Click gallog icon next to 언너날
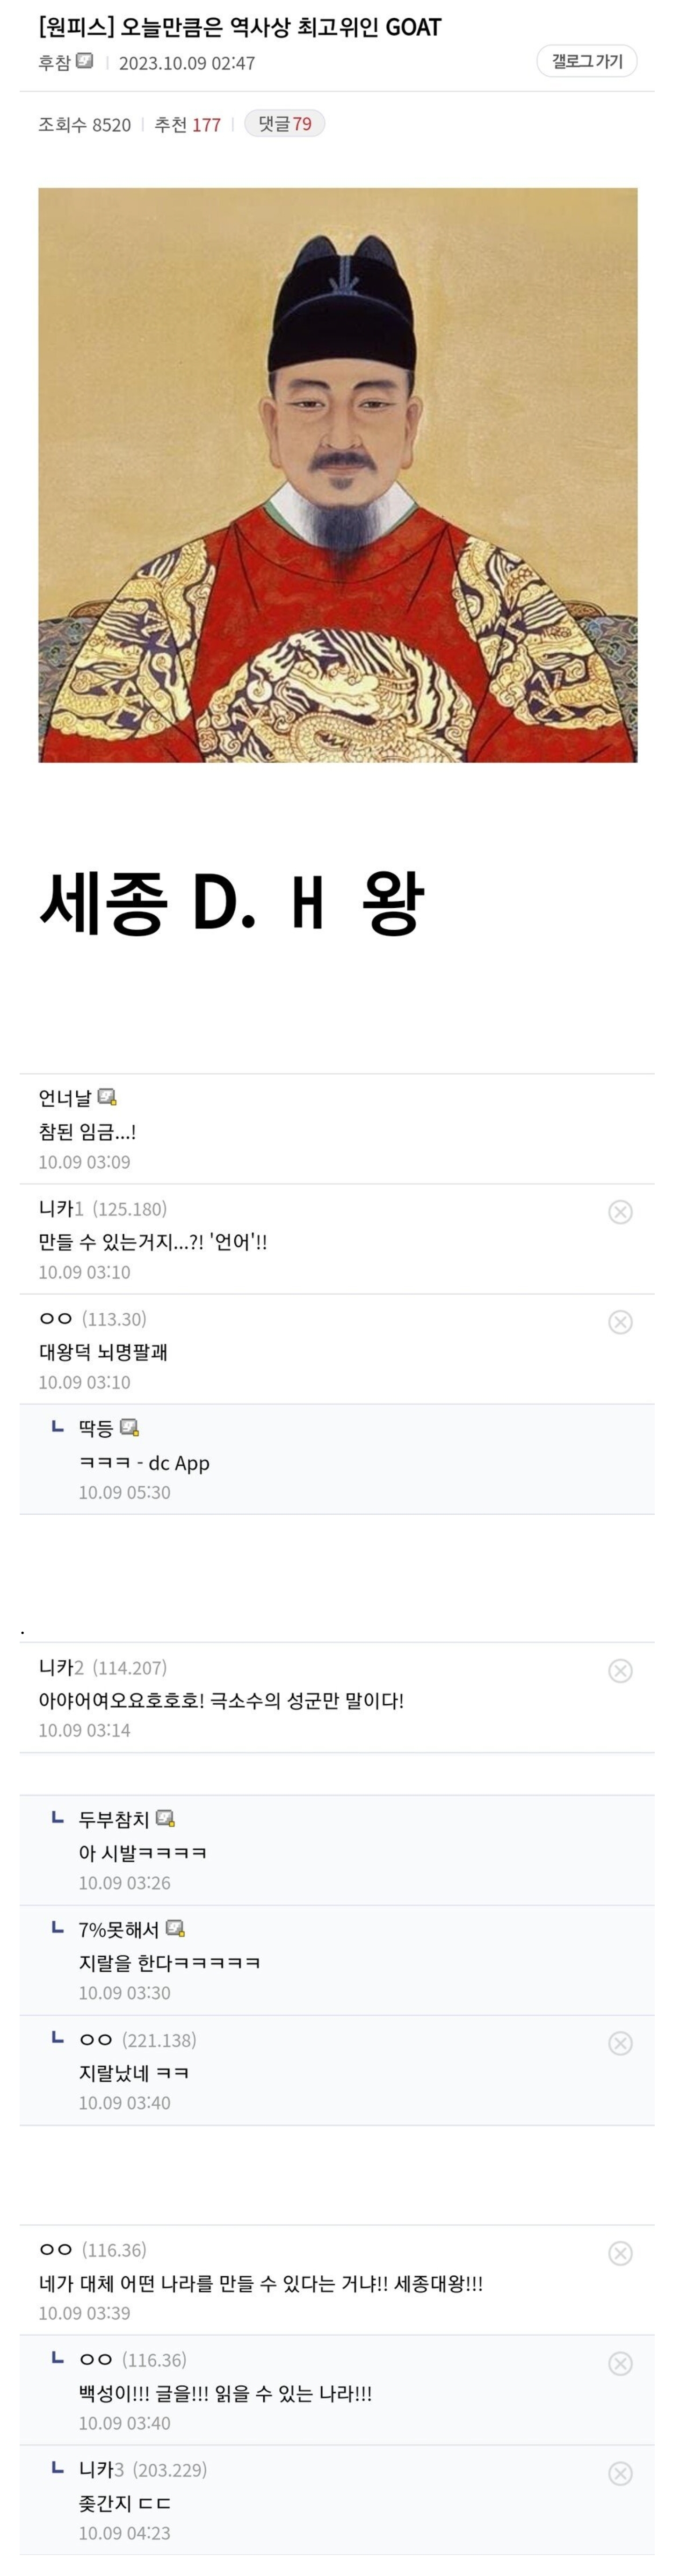This screenshot has height=2576, width=673. (x=107, y=1097)
